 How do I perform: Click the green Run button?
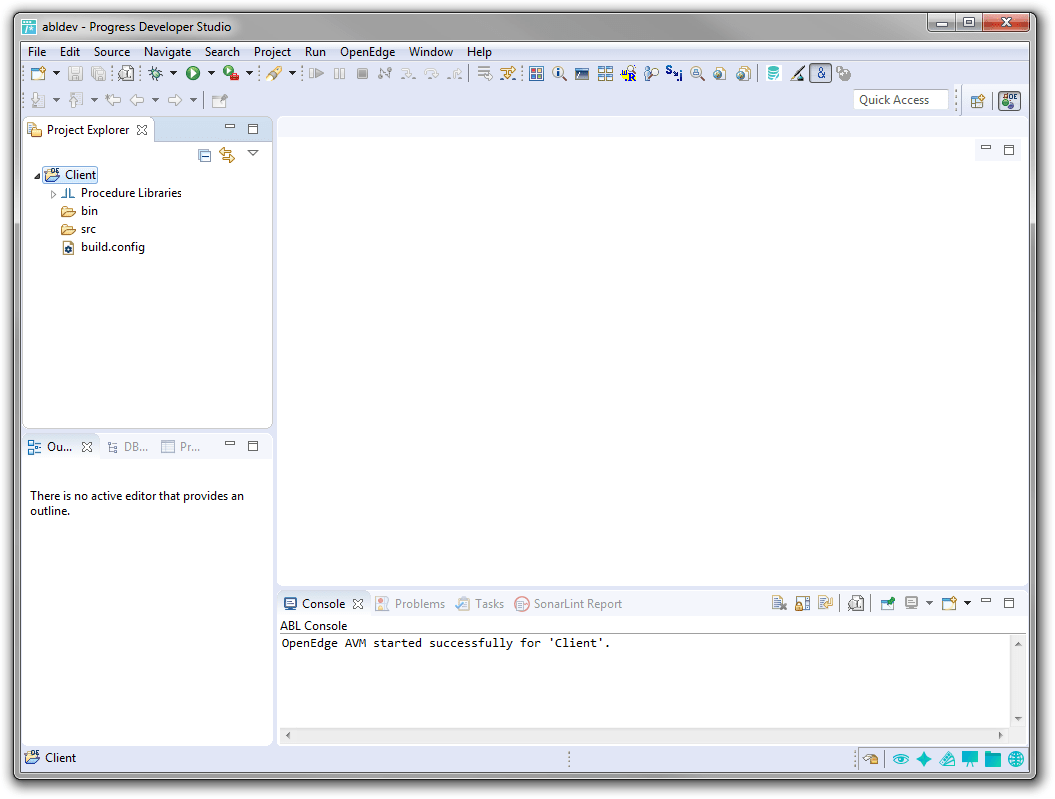(x=193, y=73)
